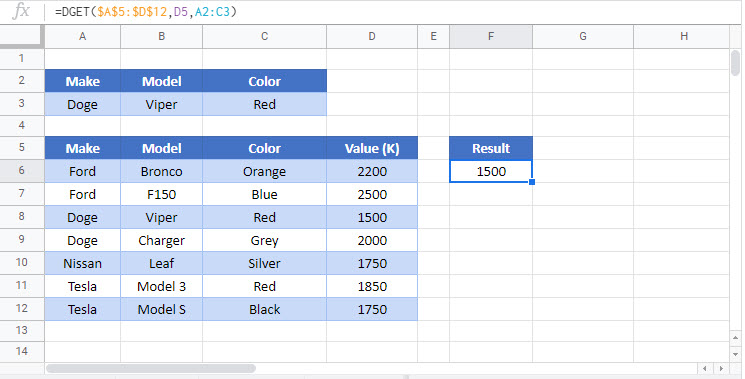Select row 6 header
This screenshot has width=745, height=379.
click(22, 171)
